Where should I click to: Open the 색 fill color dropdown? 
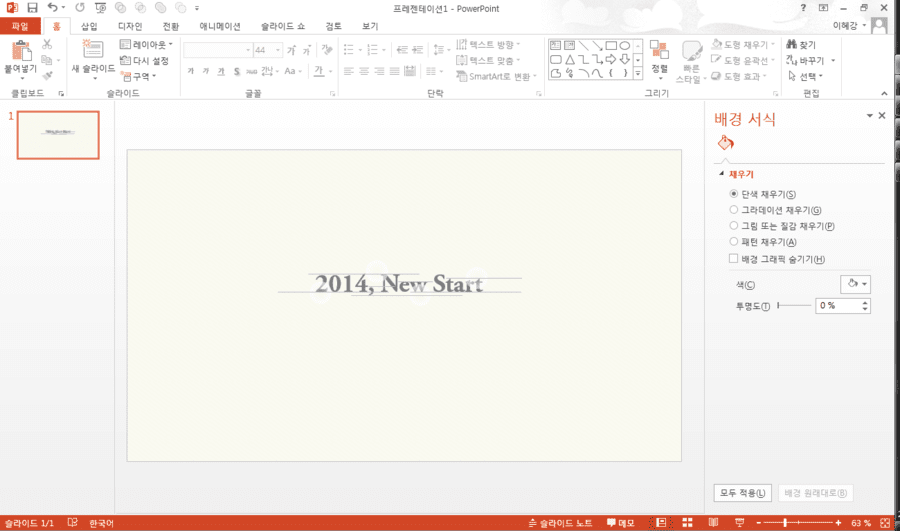pyautogui.click(x=855, y=284)
